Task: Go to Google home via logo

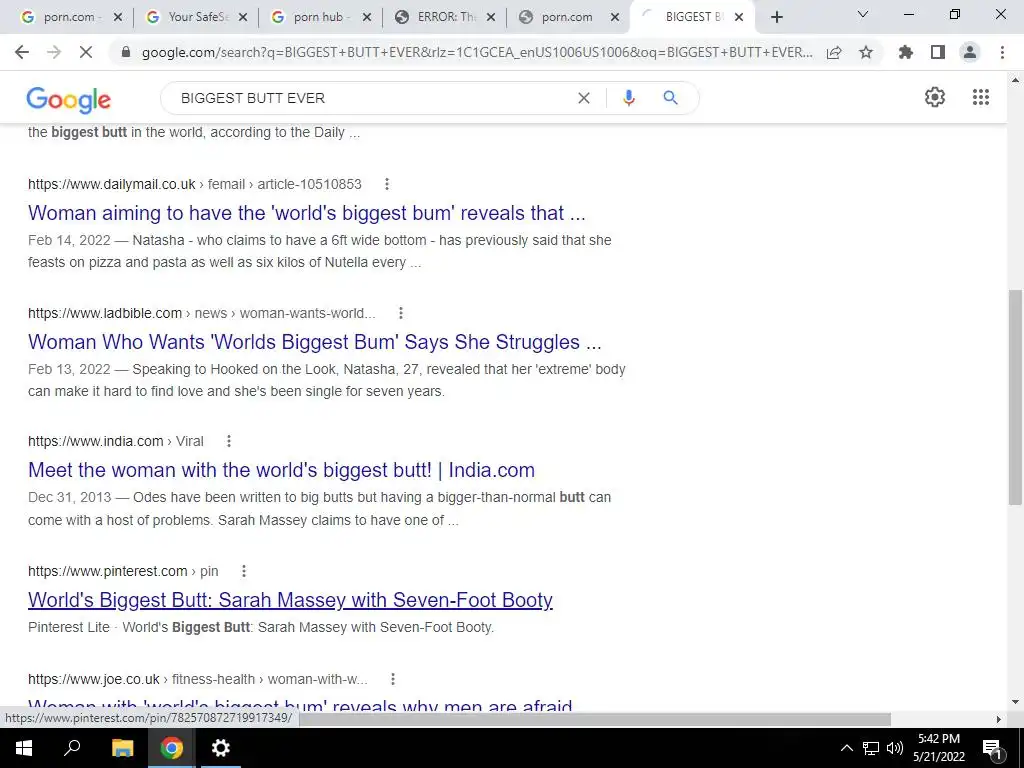Action: tap(69, 100)
